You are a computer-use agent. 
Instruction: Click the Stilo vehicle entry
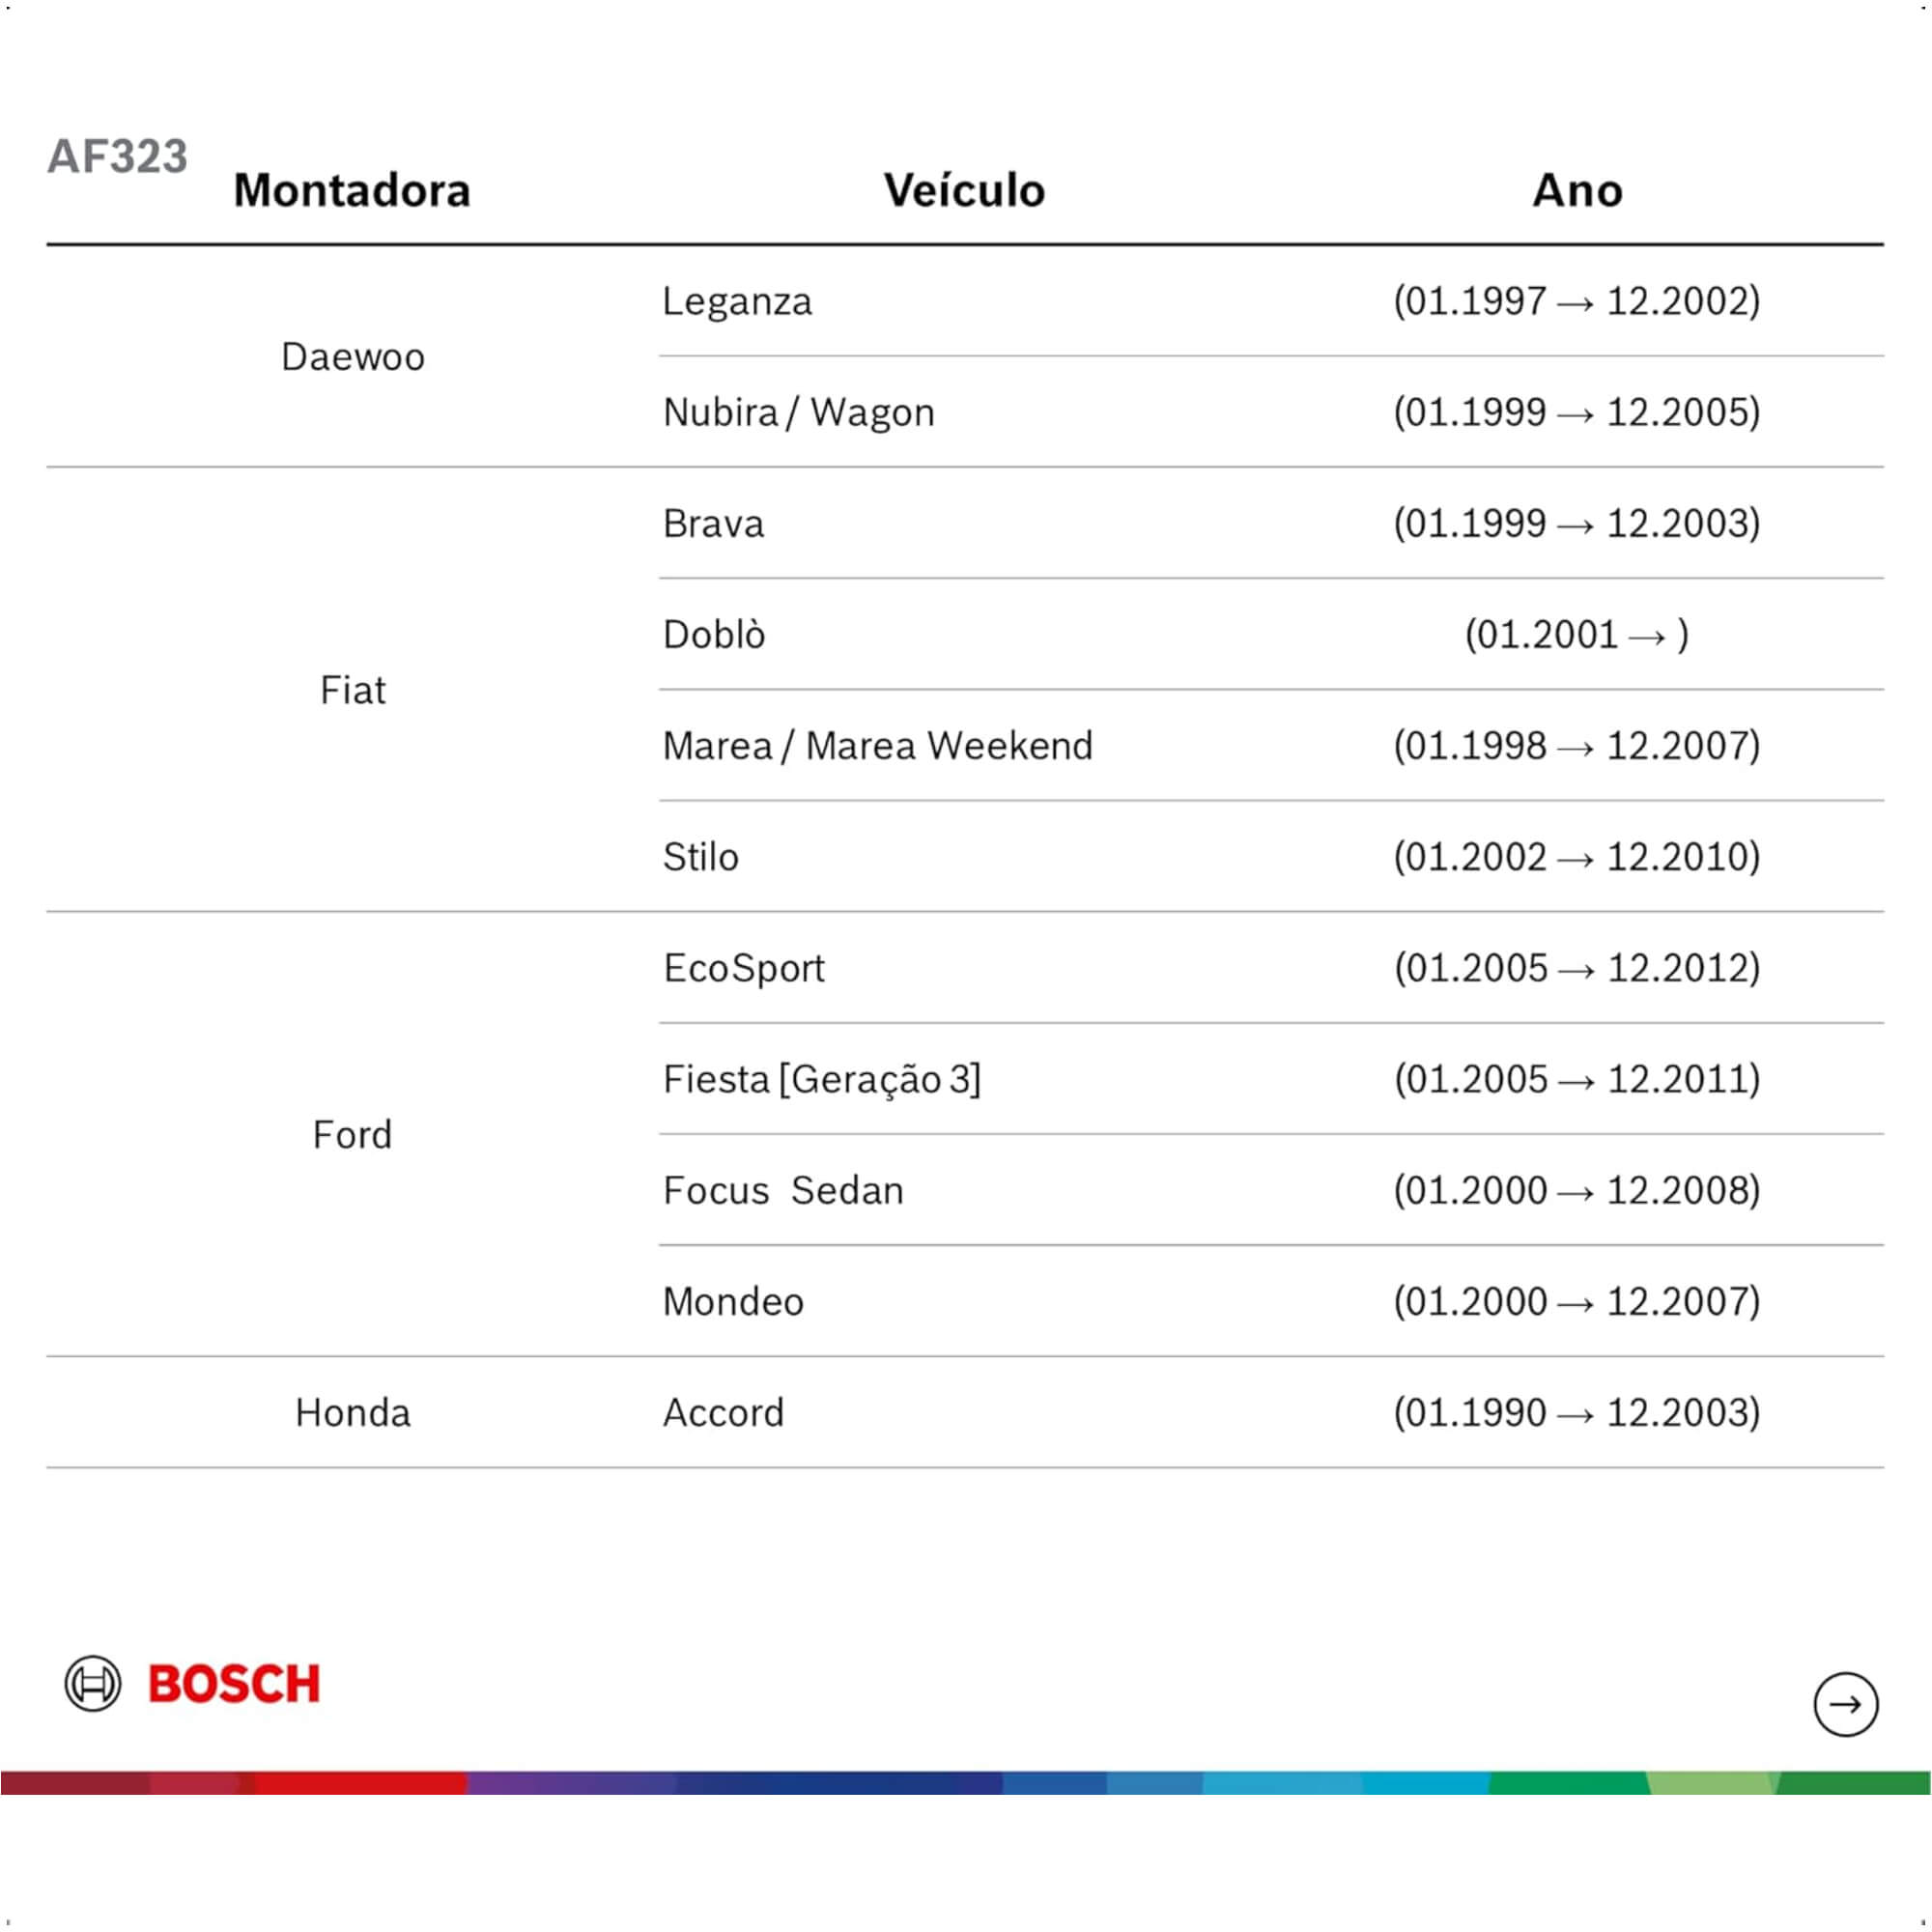(700, 857)
